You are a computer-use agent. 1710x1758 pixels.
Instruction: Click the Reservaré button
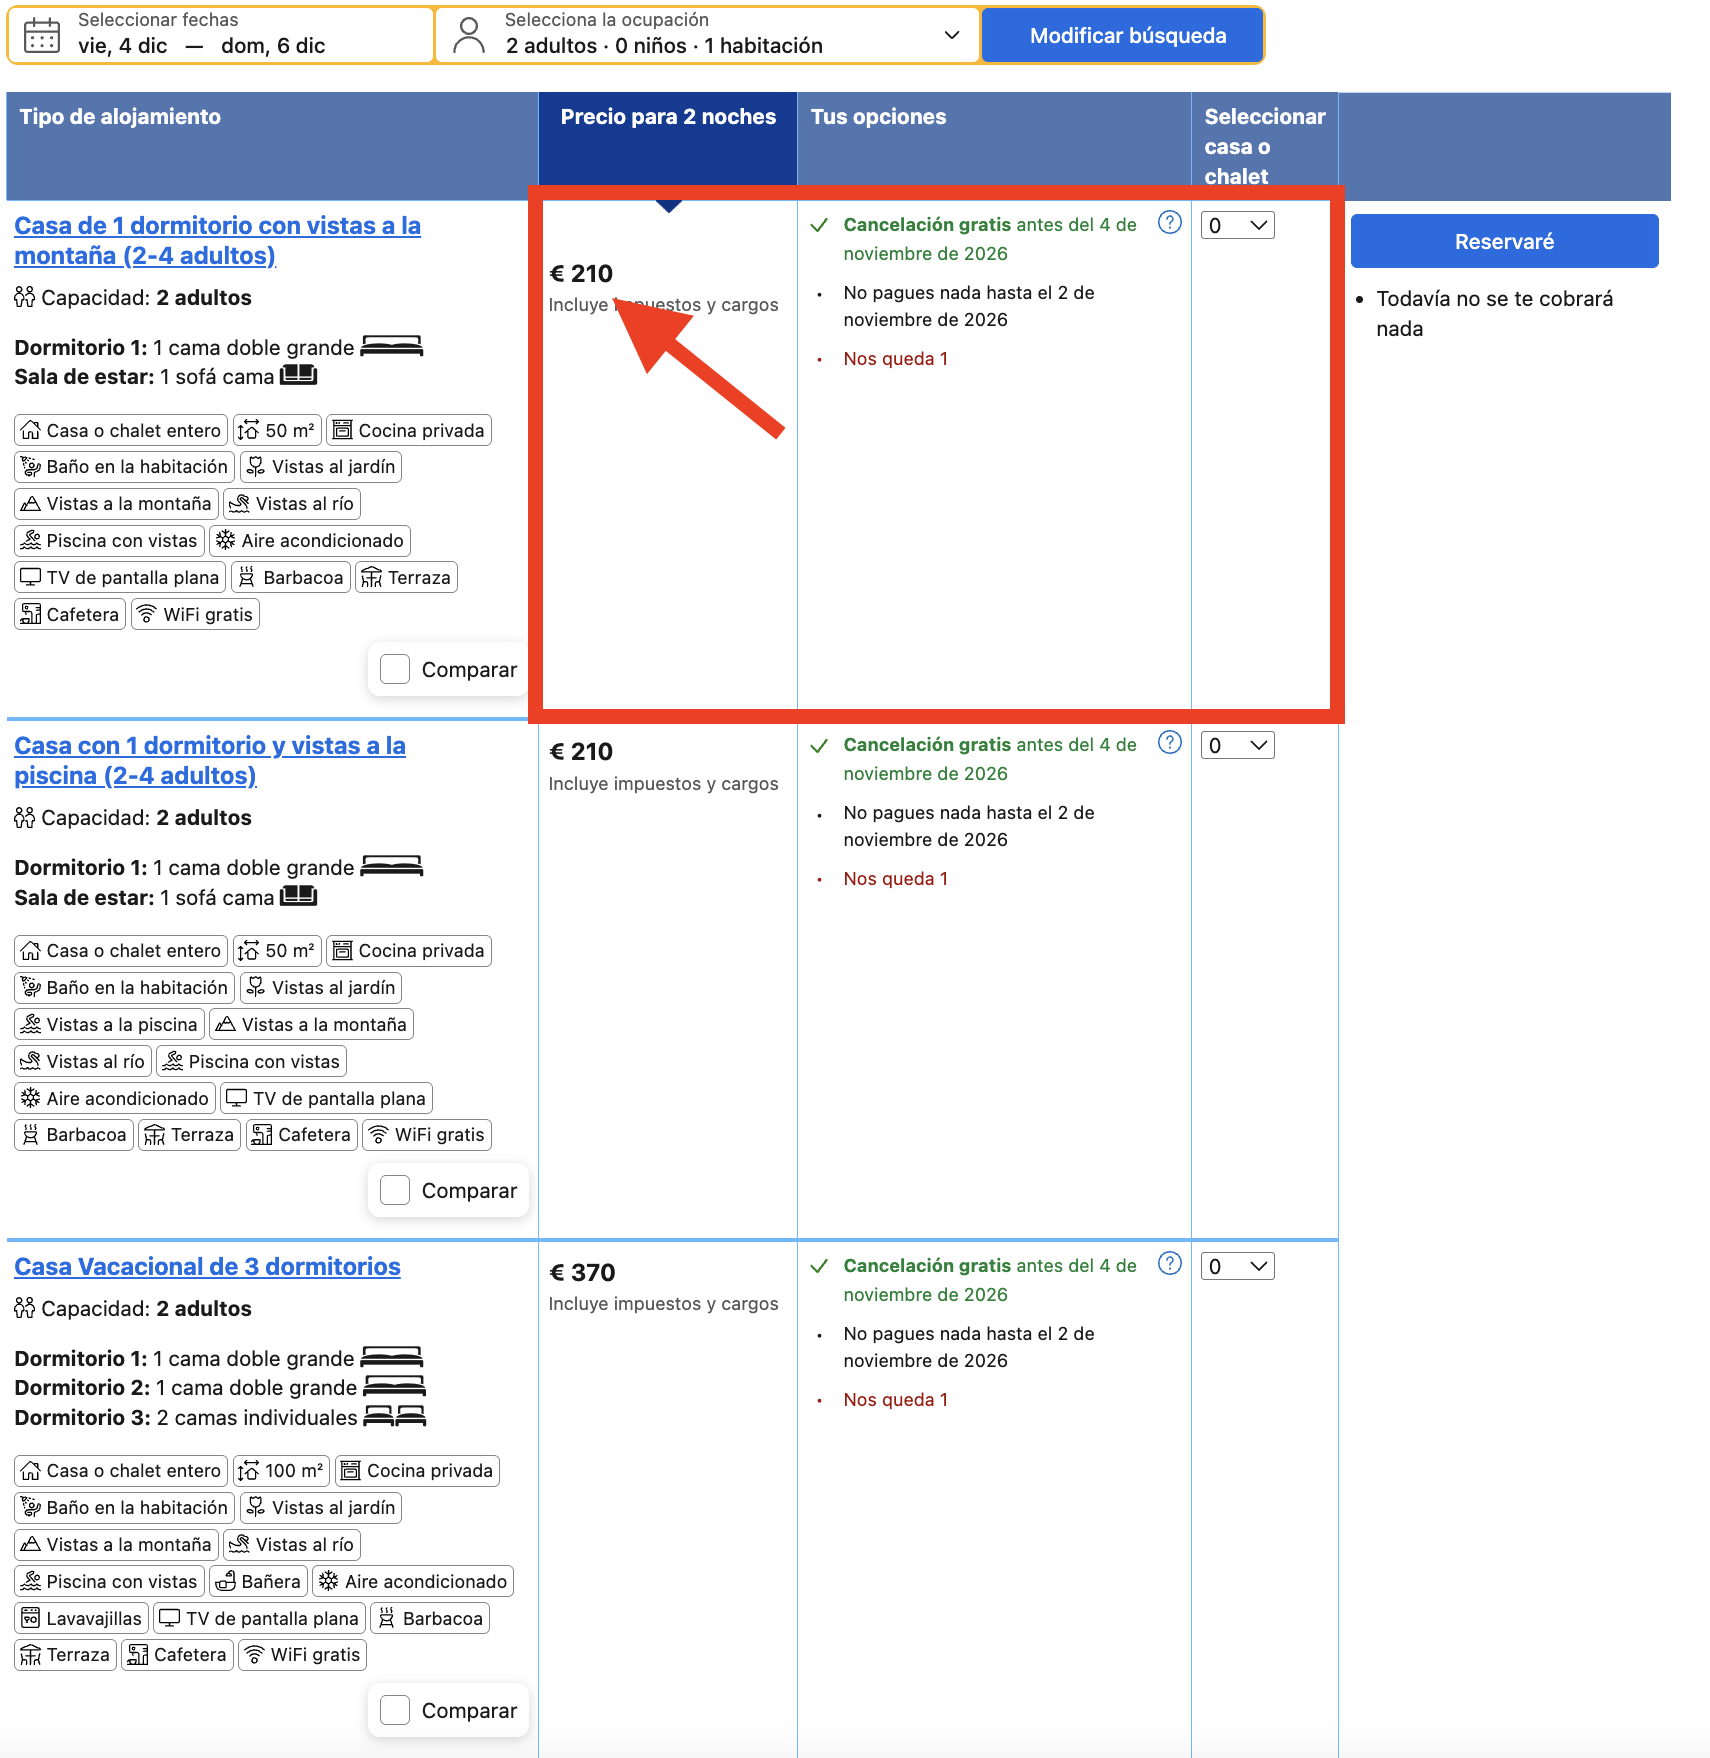point(1504,241)
